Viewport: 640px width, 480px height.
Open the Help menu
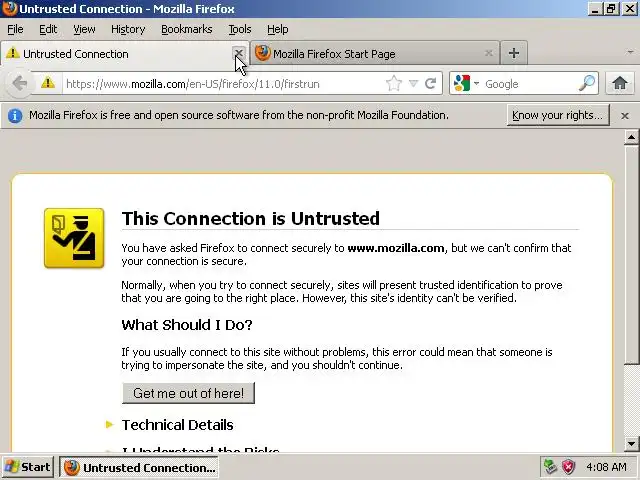tap(278, 29)
